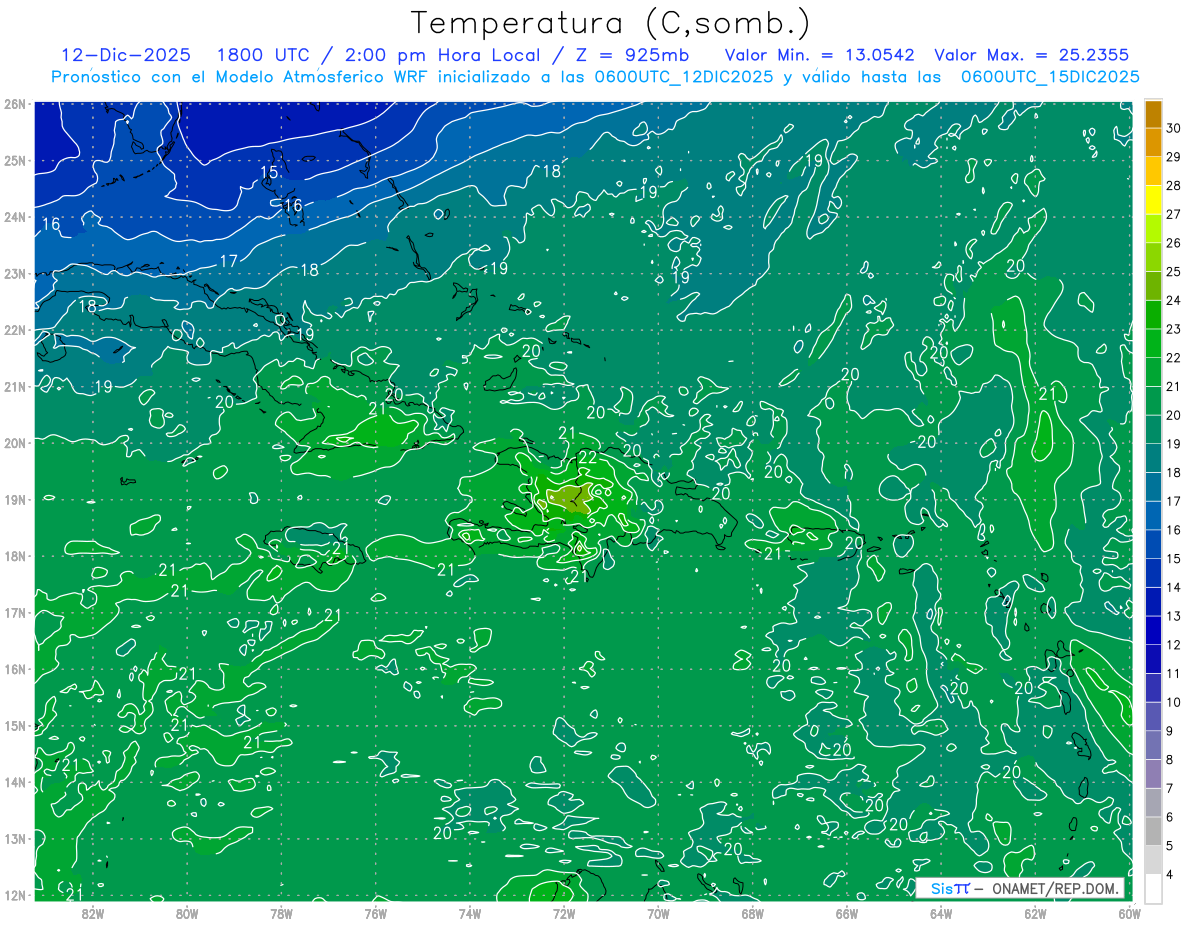This screenshot has width=1200, height=927.
Task: Click the "7" value on the color legend
Action: tap(1170, 788)
